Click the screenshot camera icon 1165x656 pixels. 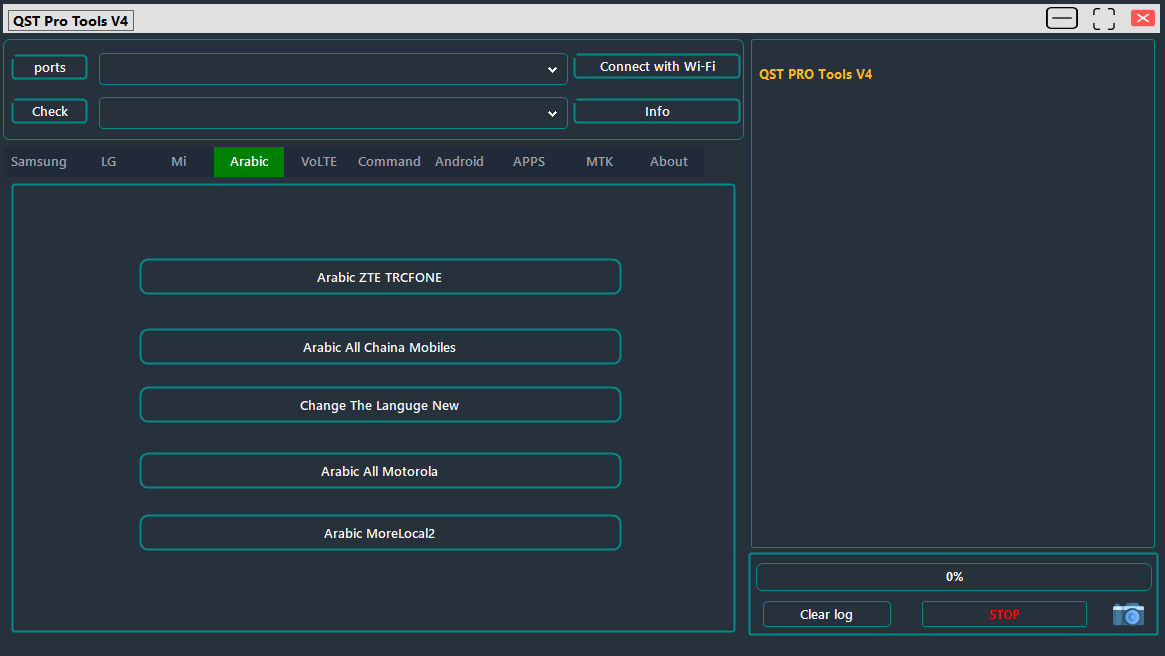(1128, 614)
